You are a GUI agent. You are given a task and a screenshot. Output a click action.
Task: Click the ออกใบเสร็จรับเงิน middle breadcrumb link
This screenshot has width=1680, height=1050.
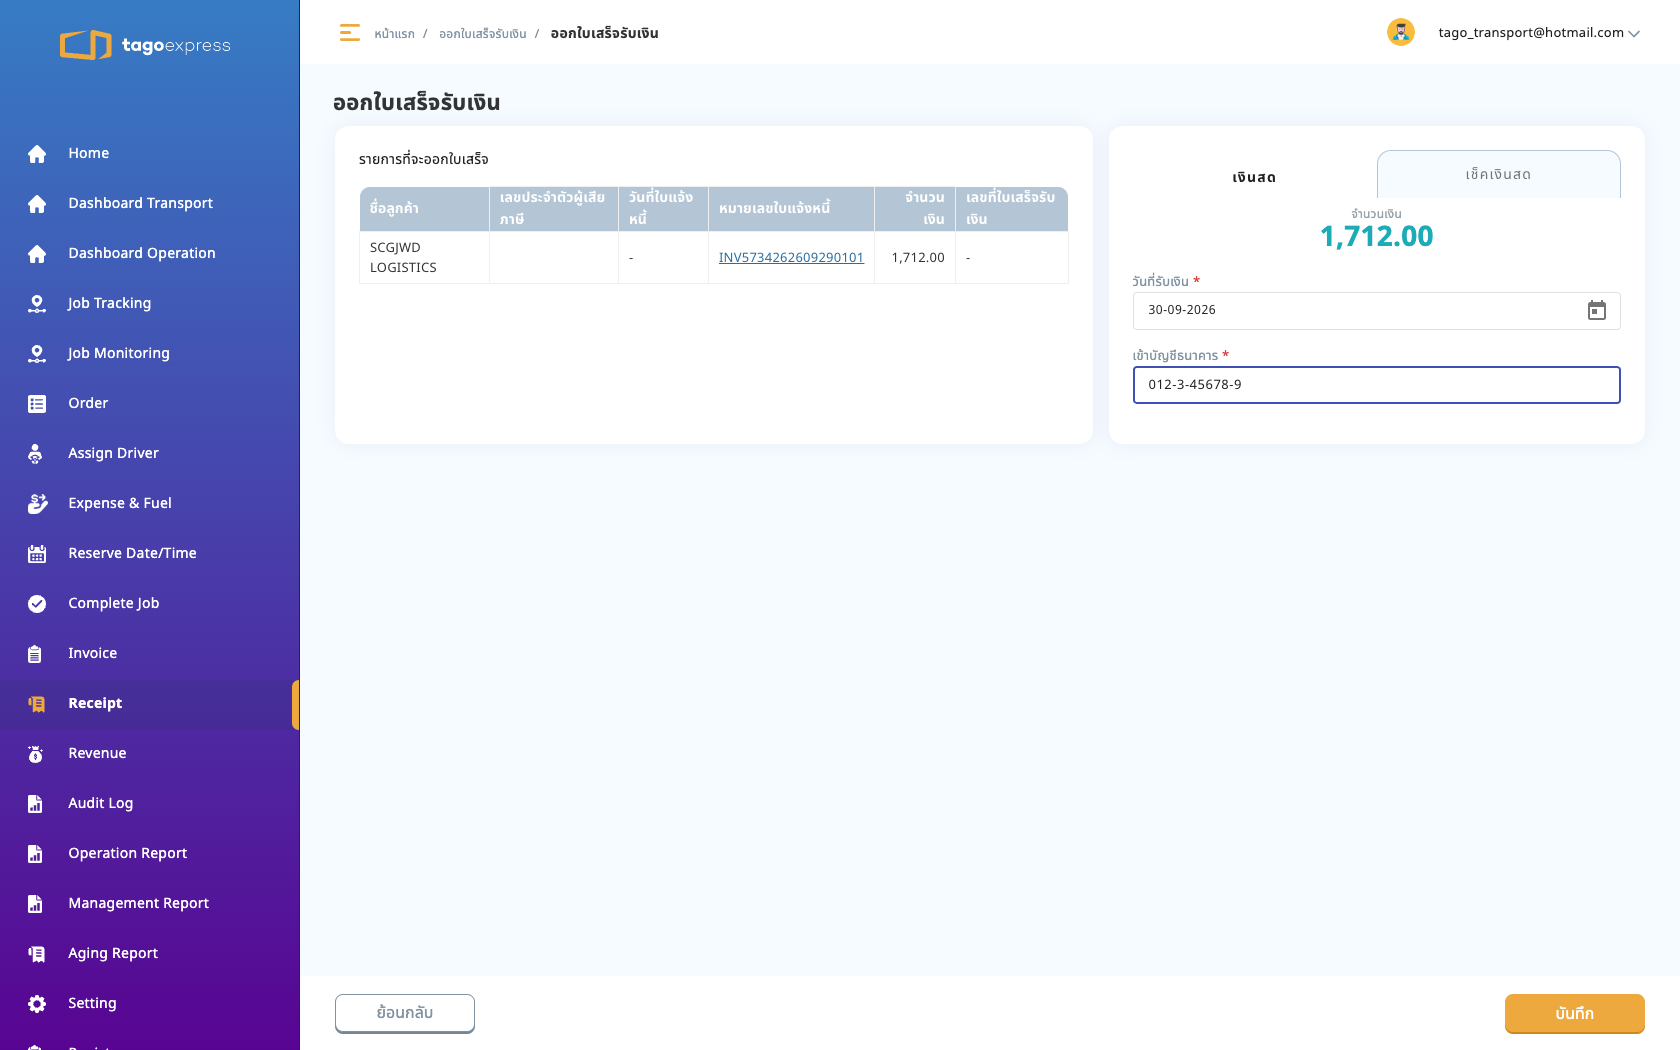click(483, 34)
